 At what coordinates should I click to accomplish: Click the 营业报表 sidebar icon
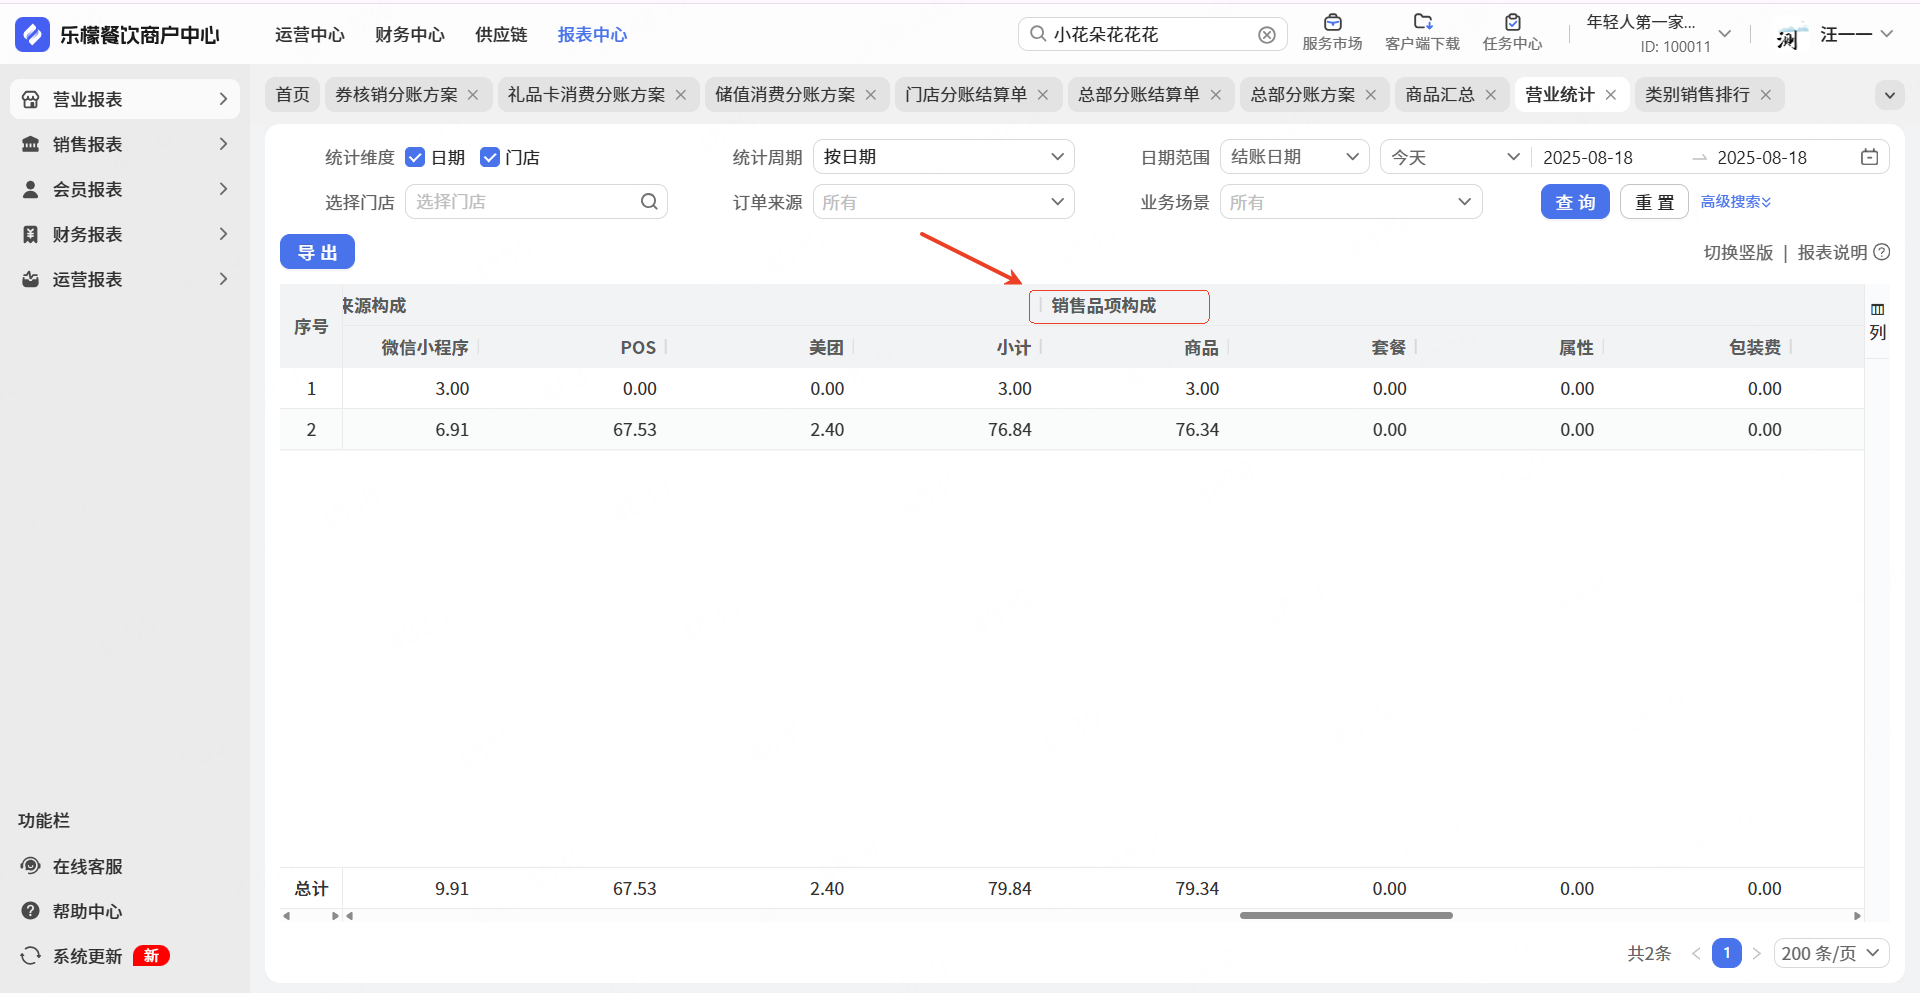coord(31,99)
